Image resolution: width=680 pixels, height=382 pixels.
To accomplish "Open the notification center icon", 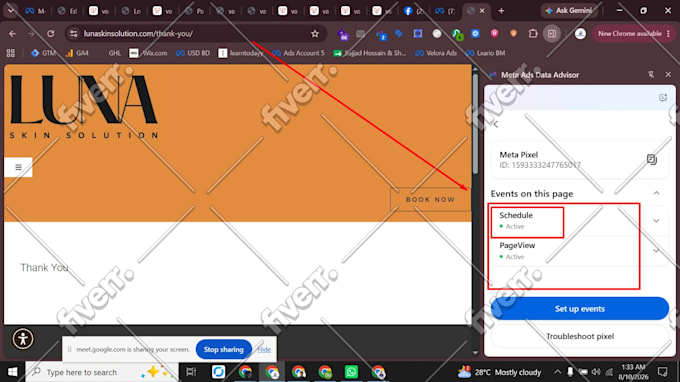I will coord(662,372).
